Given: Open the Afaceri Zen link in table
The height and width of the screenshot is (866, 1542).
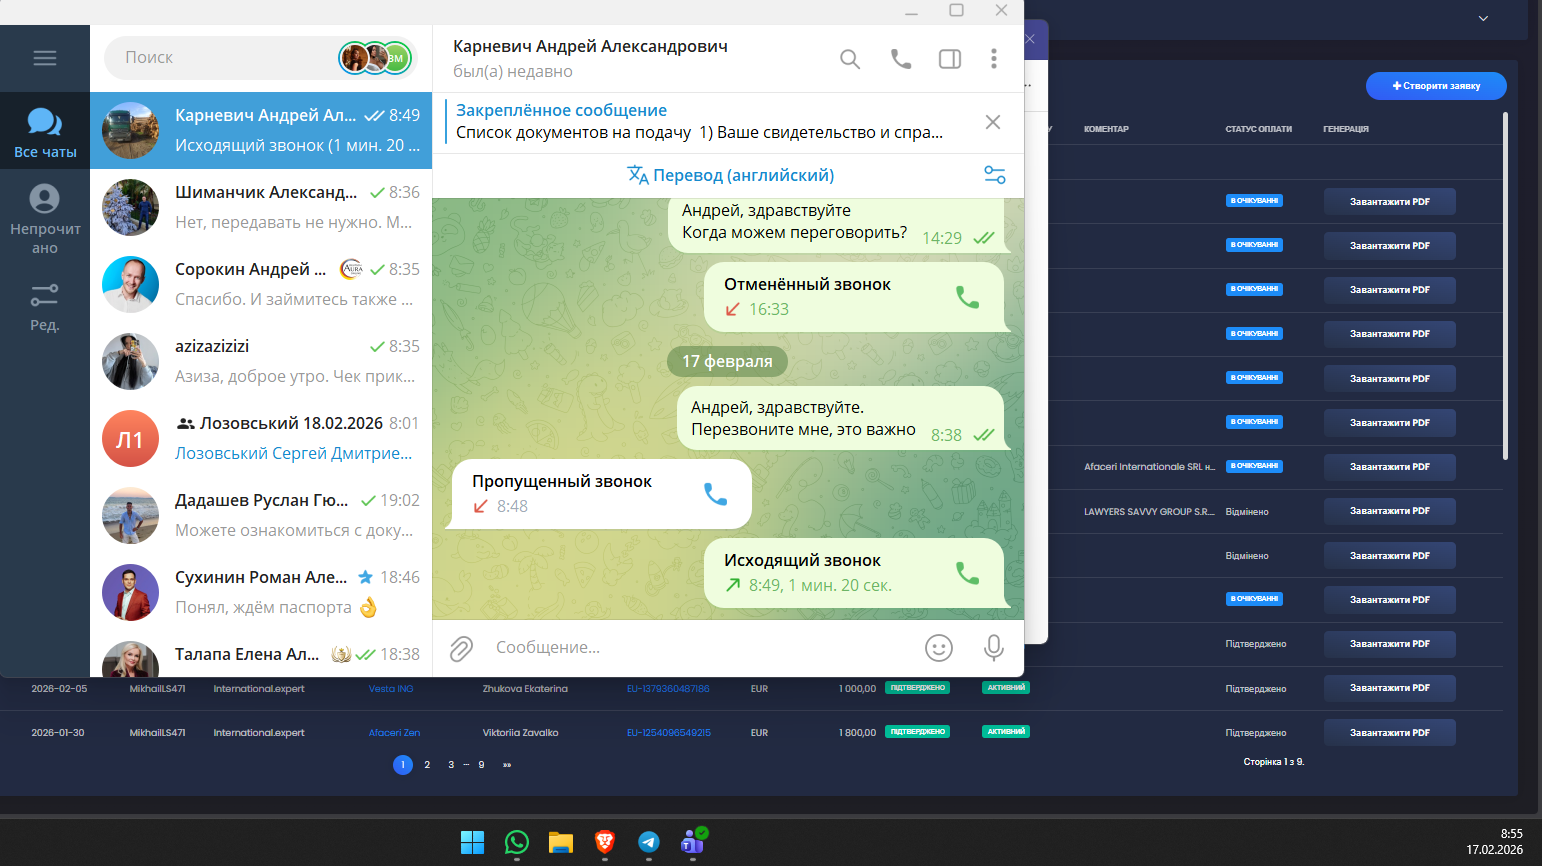Looking at the screenshot, I should pyautogui.click(x=394, y=733).
